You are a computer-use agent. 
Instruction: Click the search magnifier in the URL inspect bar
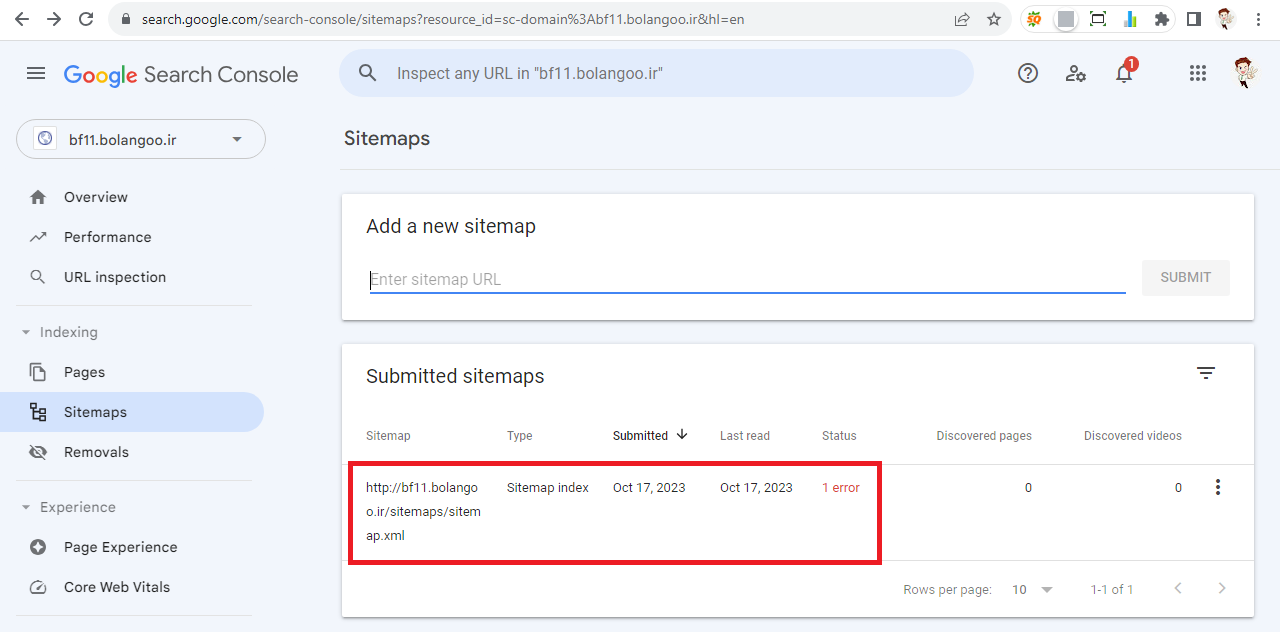pyautogui.click(x=368, y=73)
